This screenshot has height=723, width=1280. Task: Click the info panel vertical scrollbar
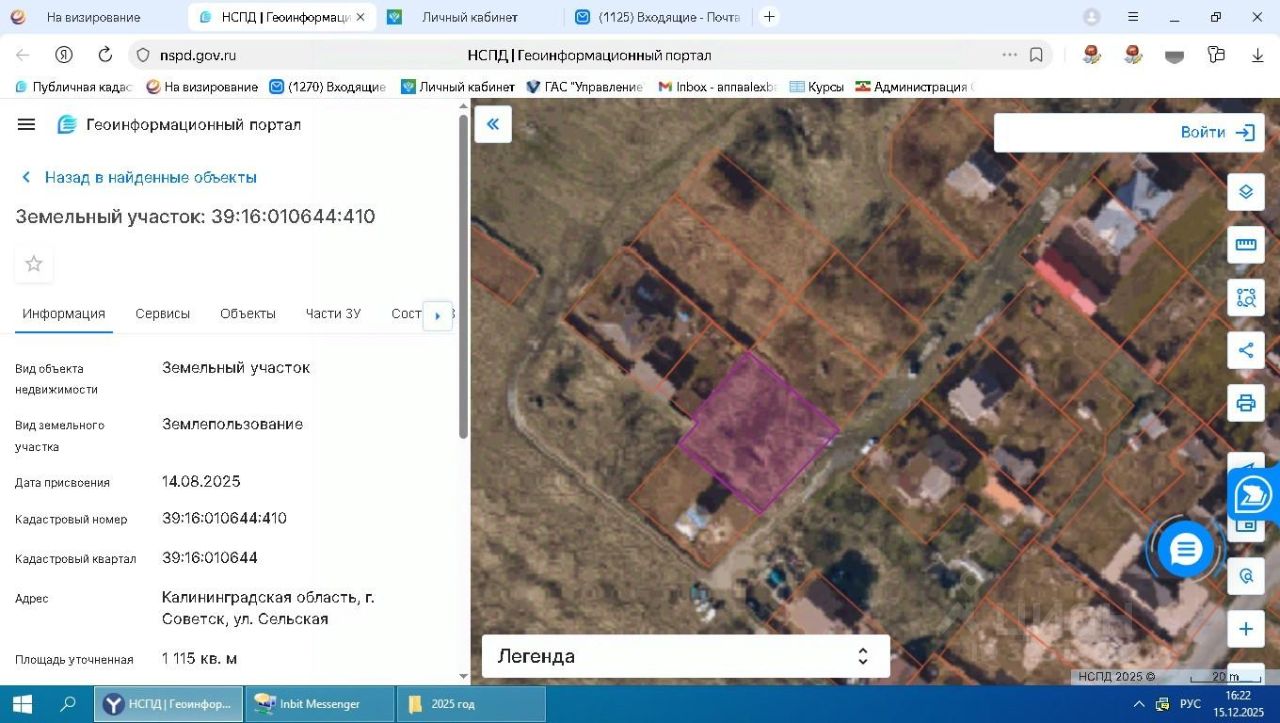point(463,276)
